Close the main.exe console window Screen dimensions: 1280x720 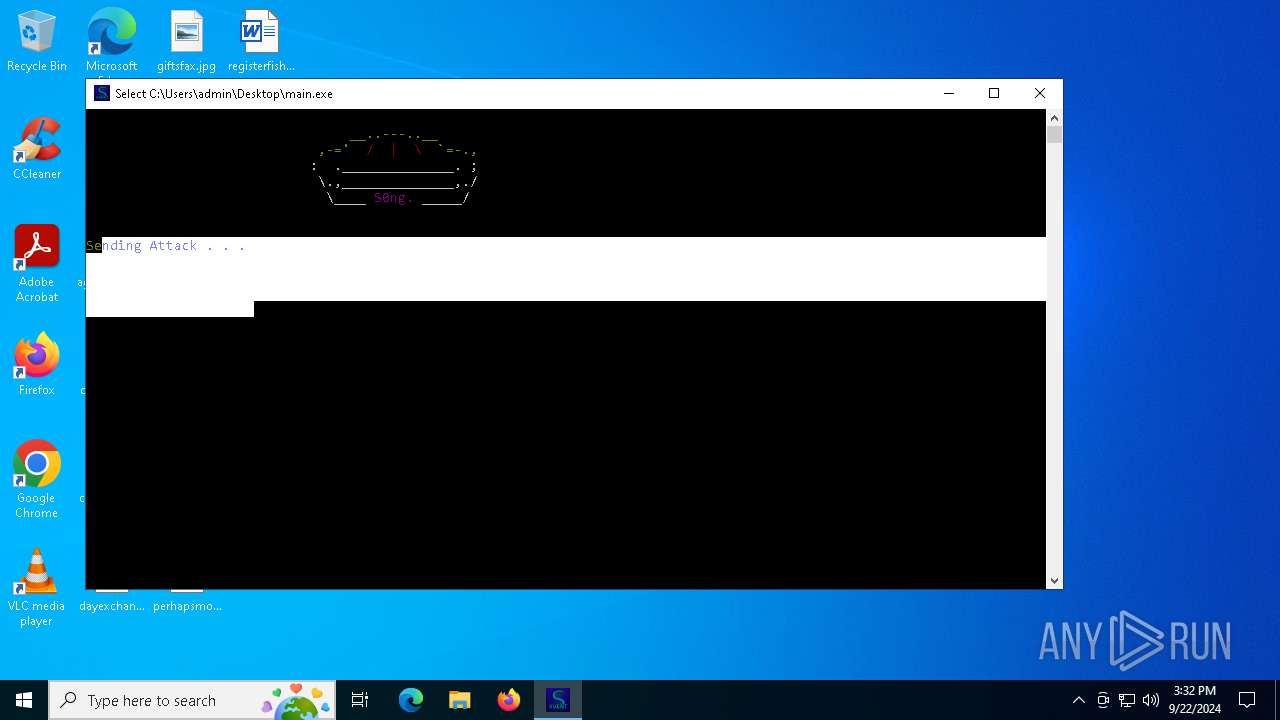(x=1040, y=93)
